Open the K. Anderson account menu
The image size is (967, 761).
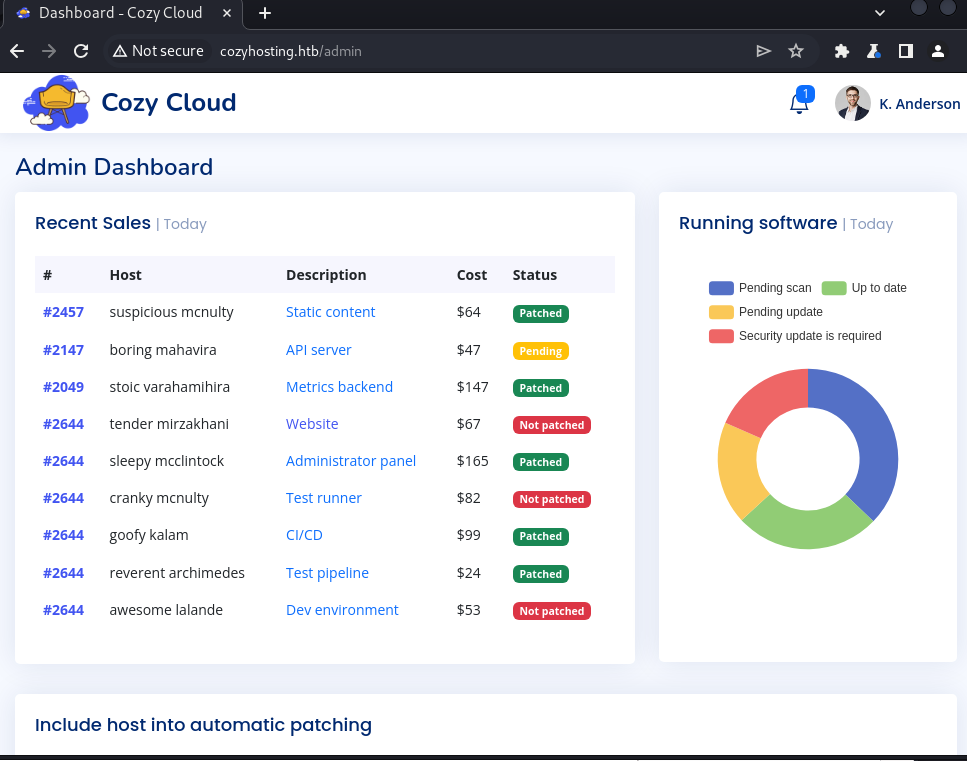point(919,103)
